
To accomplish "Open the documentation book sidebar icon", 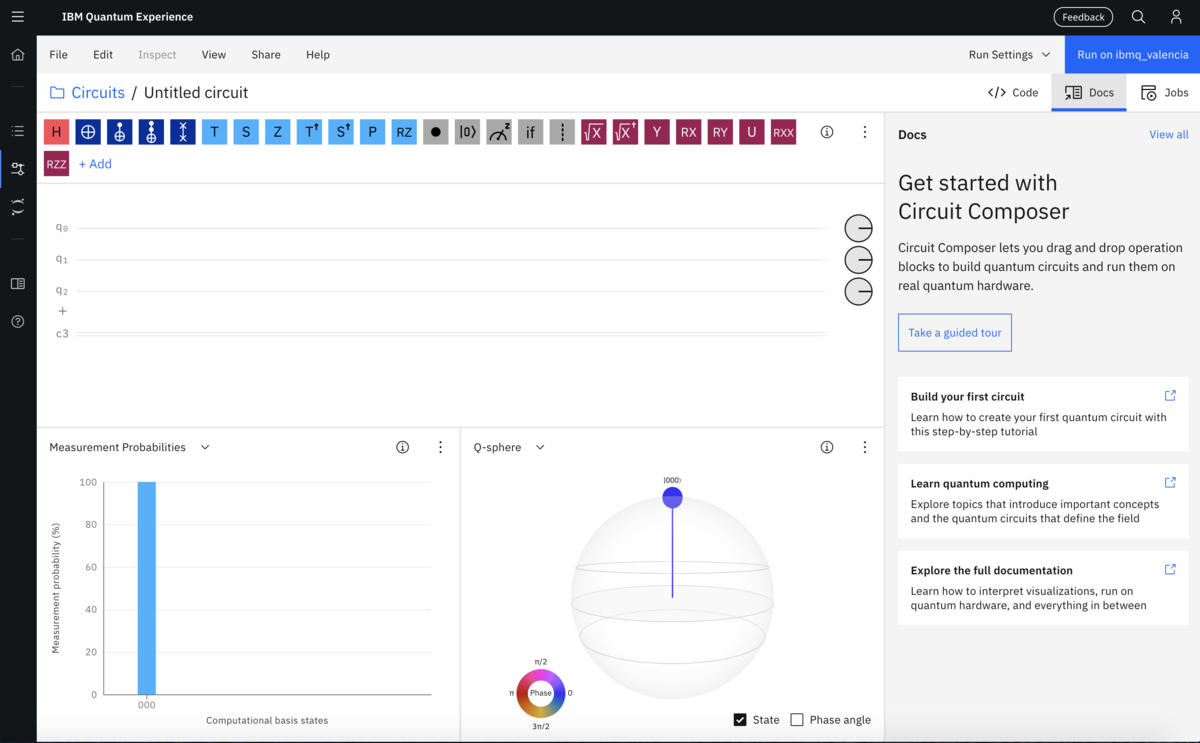I will [x=18, y=284].
